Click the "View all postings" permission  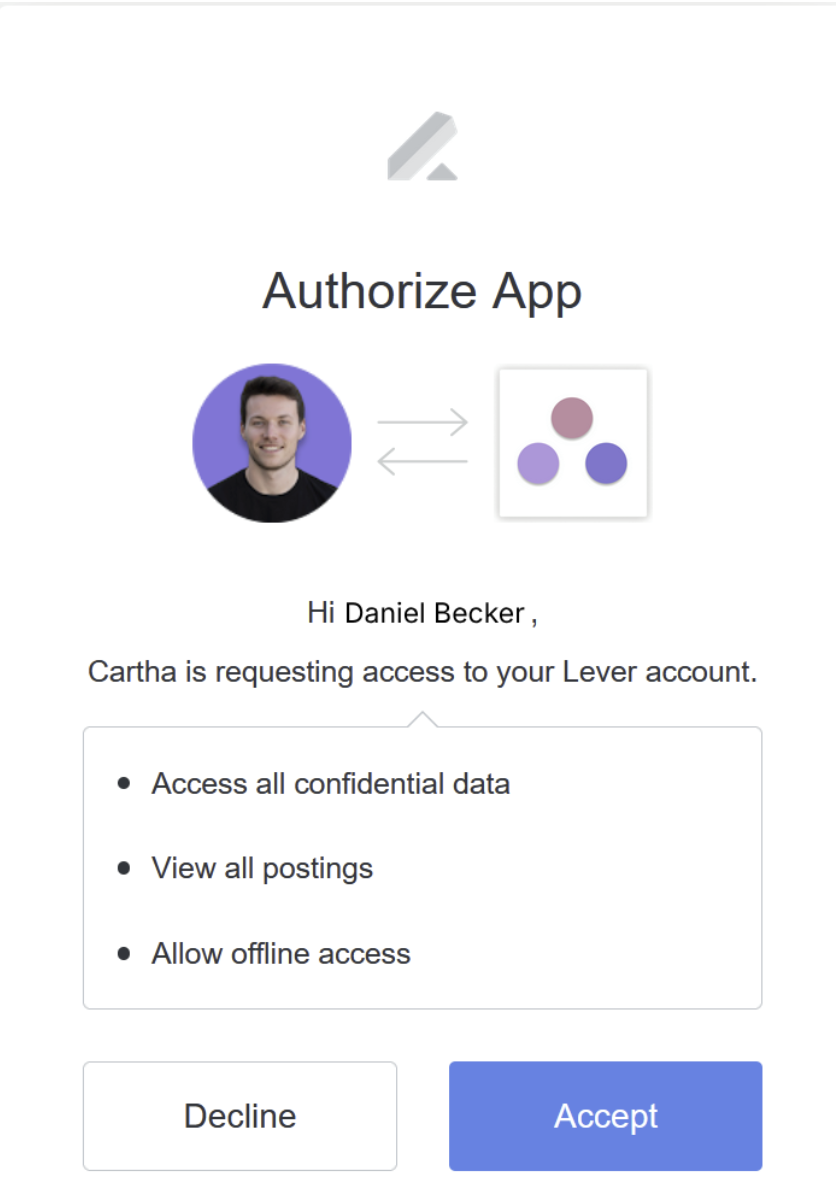click(x=262, y=868)
